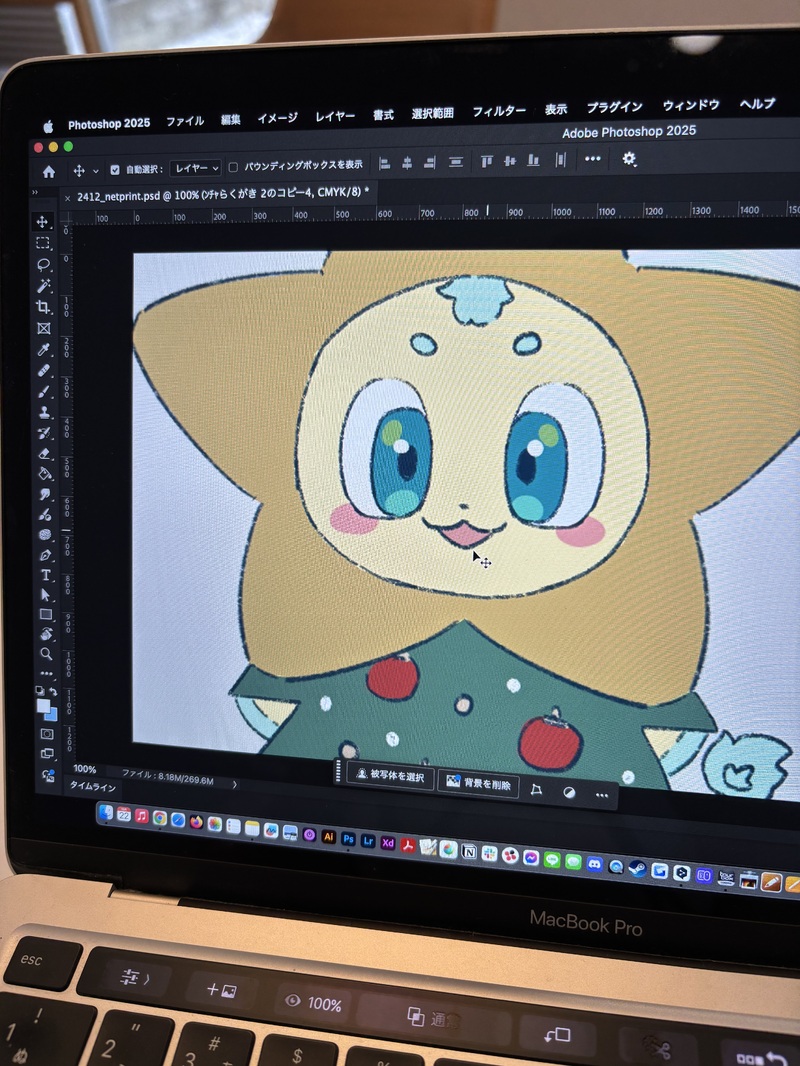Select the History Brush tool
The width and height of the screenshot is (800, 1066).
(x=45, y=432)
